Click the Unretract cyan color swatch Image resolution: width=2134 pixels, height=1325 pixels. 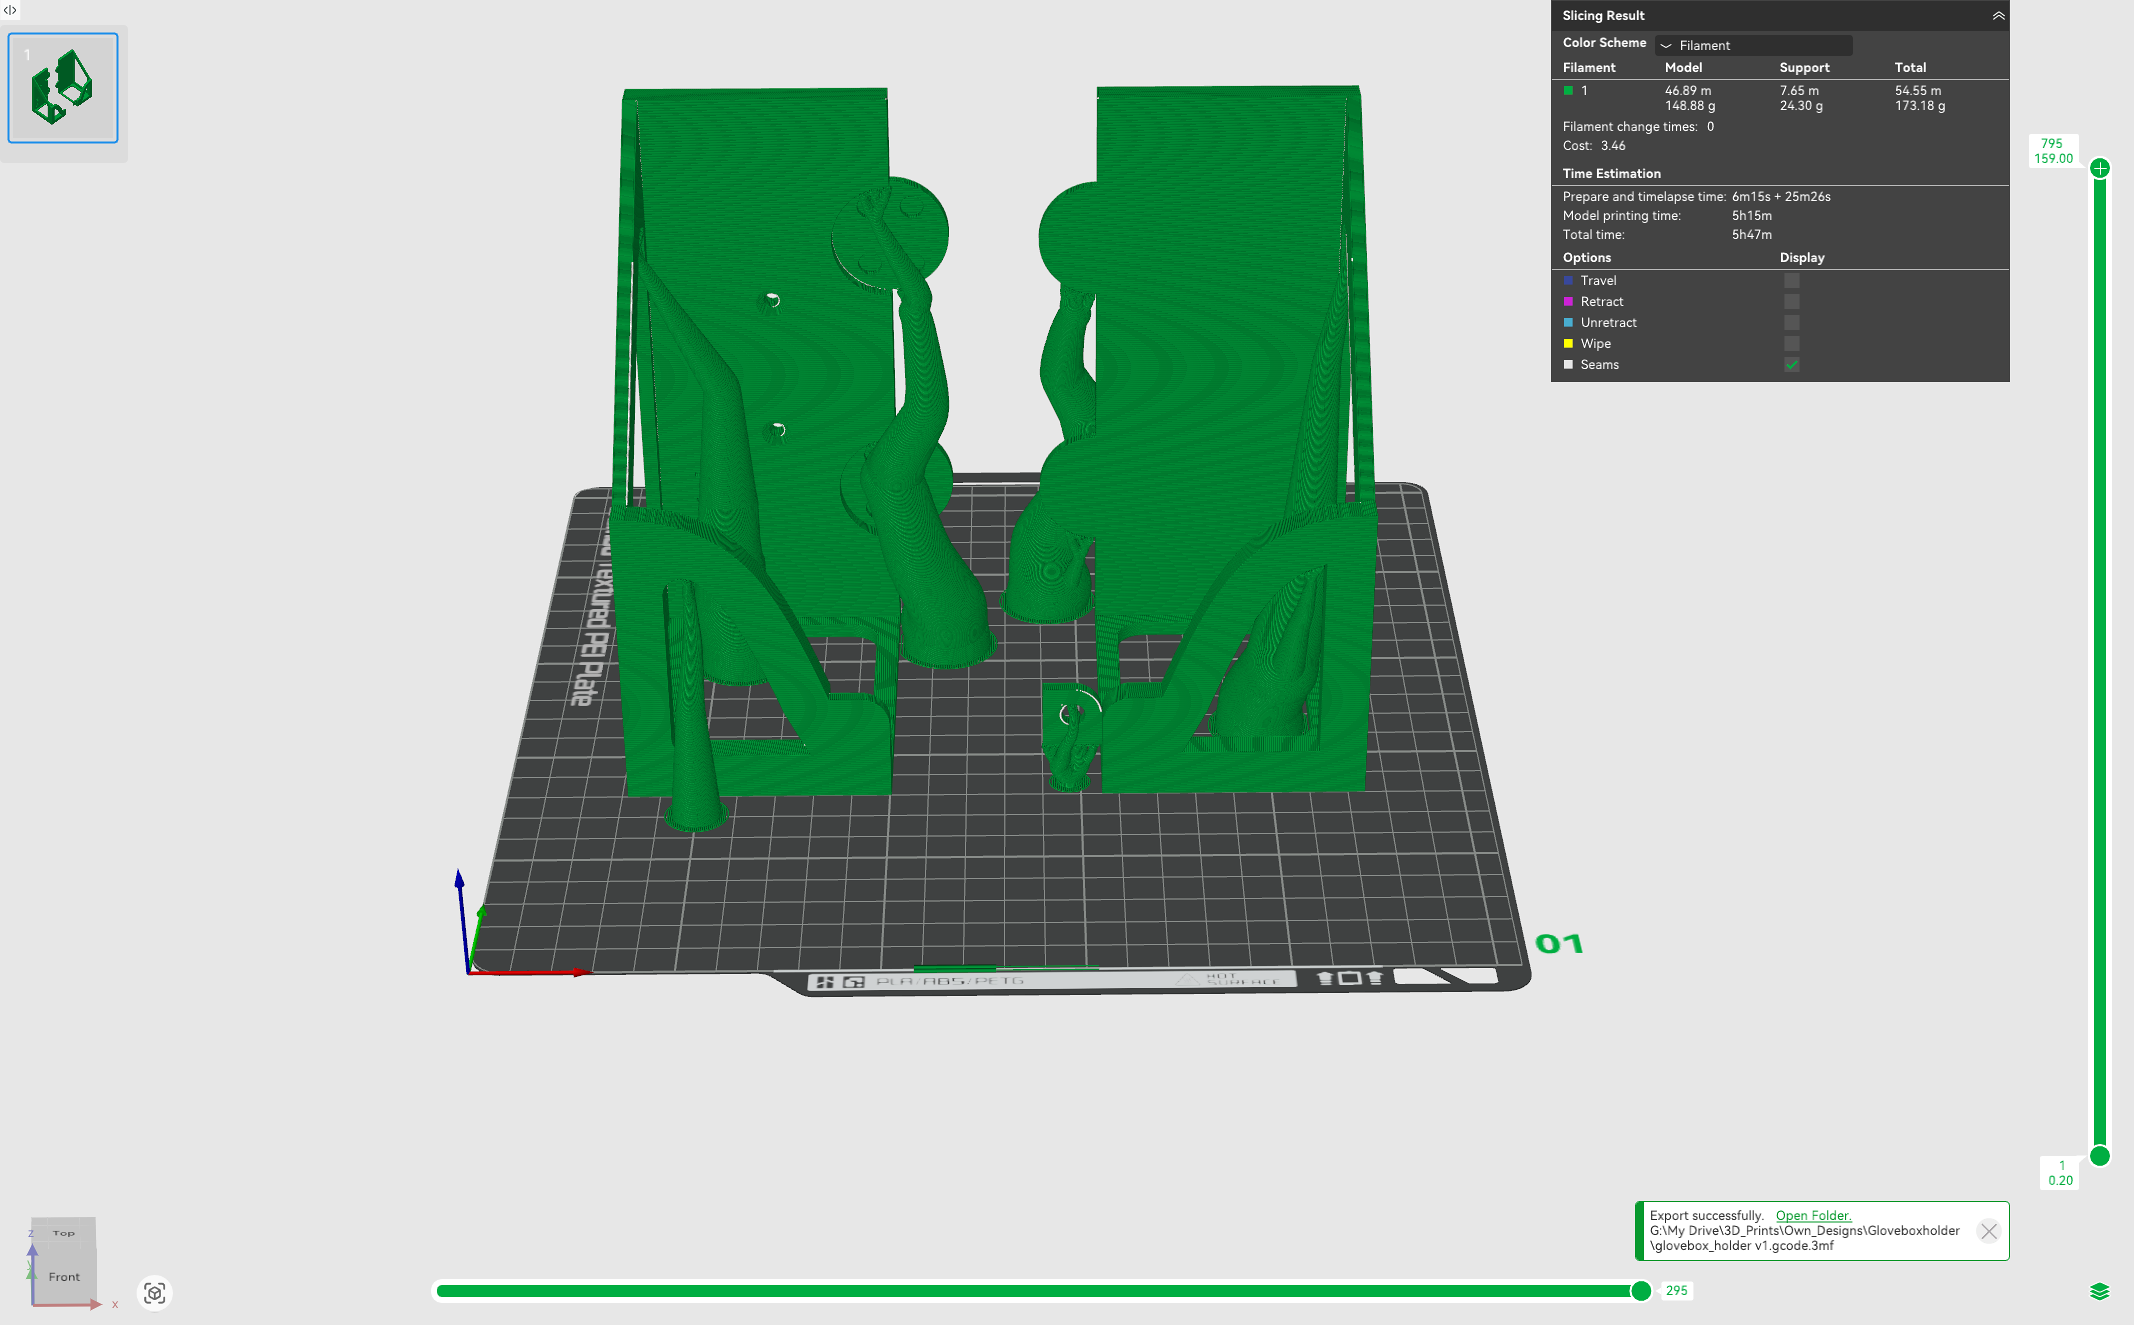(x=1568, y=323)
